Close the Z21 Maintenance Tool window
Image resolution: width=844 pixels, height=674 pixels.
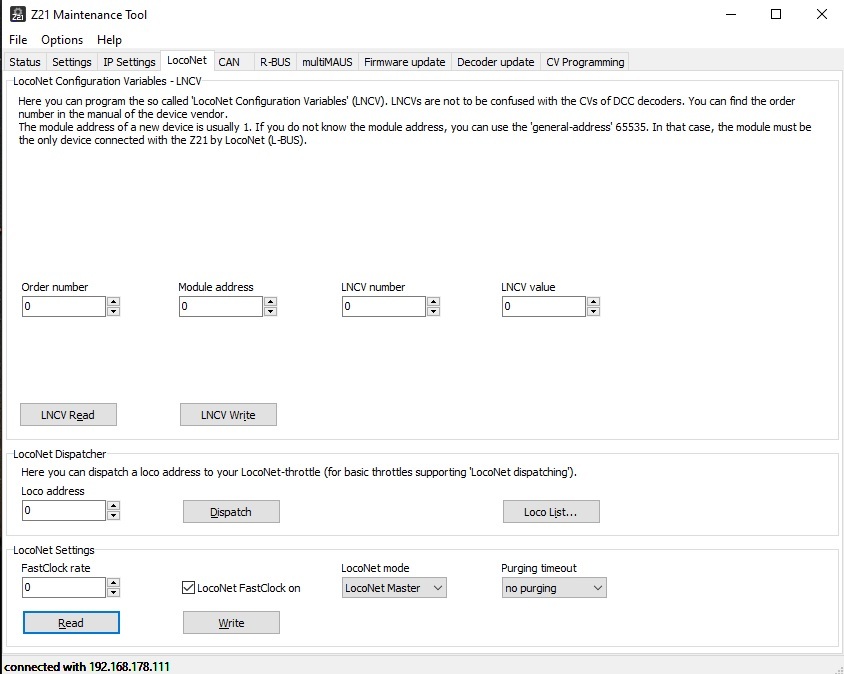pyautogui.click(x=821, y=15)
